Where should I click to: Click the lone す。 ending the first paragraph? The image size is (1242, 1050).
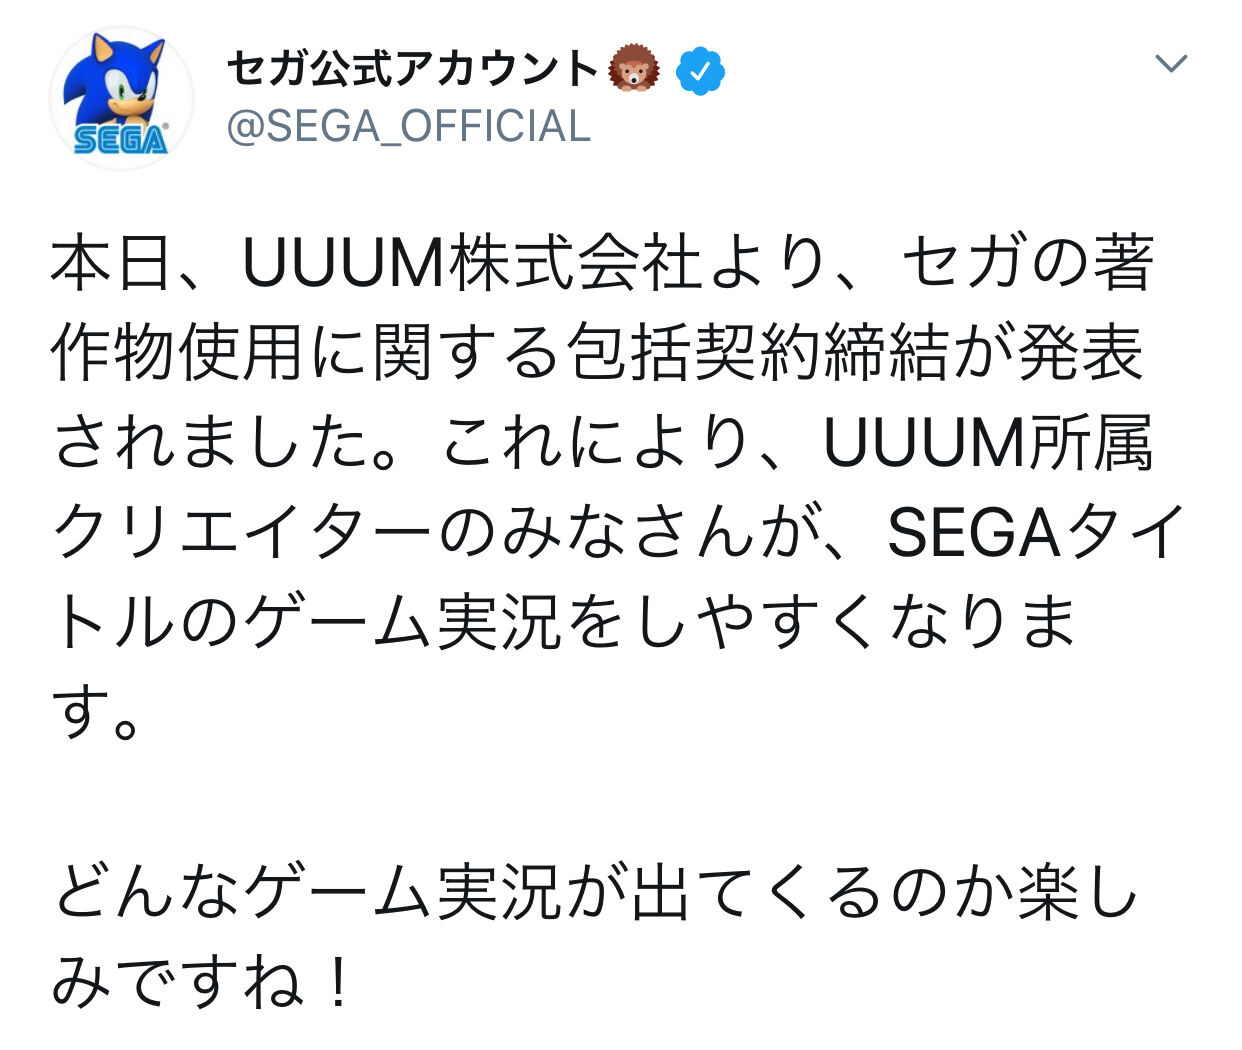(x=95, y=711)
